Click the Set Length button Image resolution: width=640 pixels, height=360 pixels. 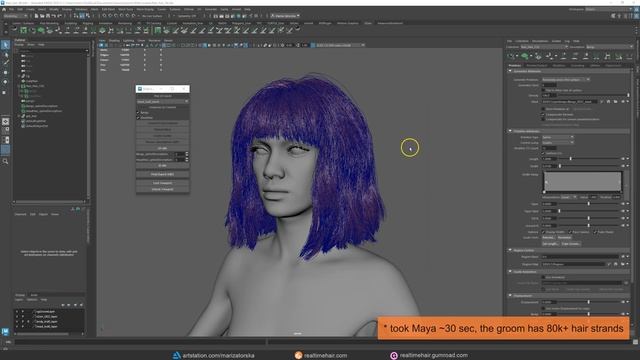550,244
